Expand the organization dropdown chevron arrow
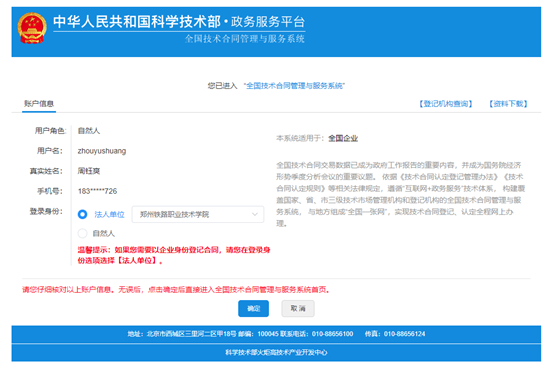The image size is (558, 372). click(x=255, y=214)
